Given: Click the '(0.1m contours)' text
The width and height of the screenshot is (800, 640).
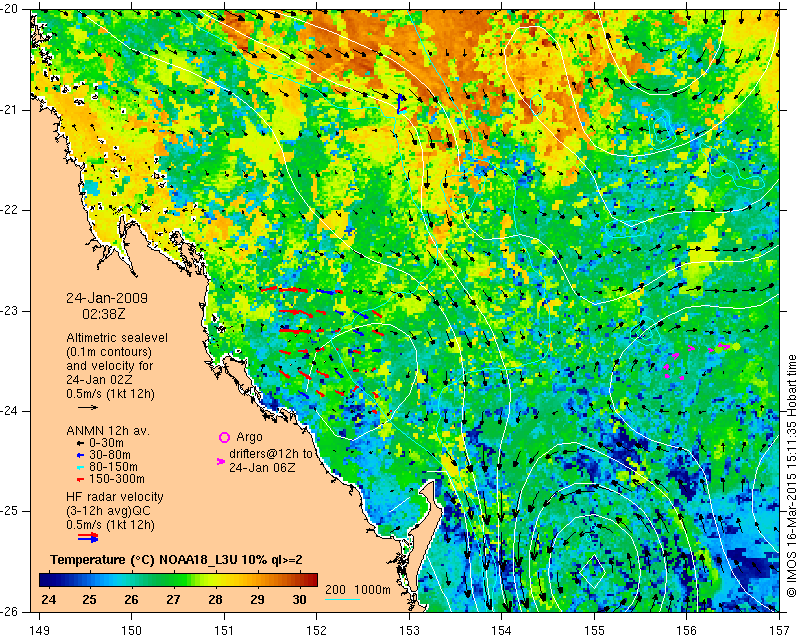Looking at the screenshot, I should [109, 352].
